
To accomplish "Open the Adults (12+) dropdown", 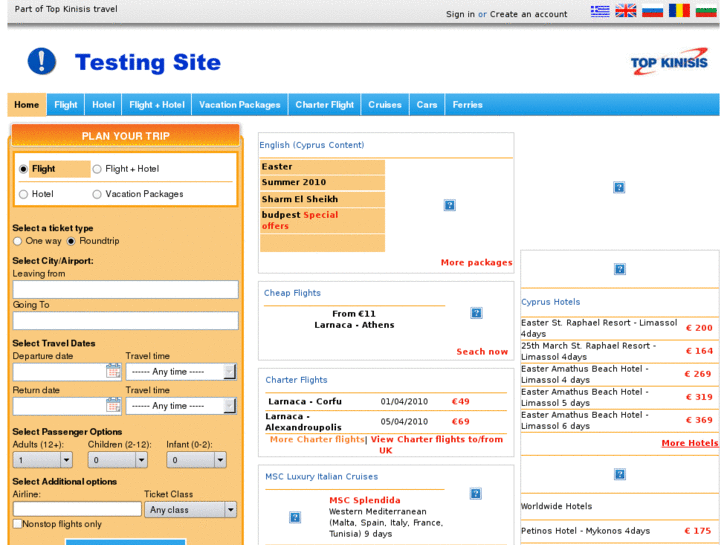I will [x=42, y=460].
